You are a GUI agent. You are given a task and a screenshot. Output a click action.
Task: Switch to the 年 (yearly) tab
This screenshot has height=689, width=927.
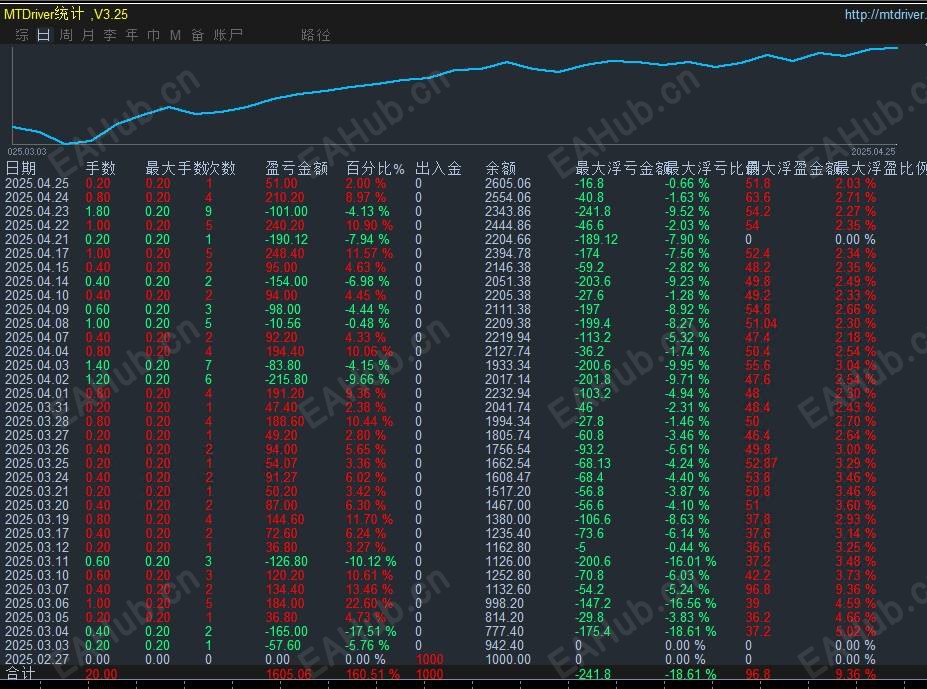pos(131,35)
